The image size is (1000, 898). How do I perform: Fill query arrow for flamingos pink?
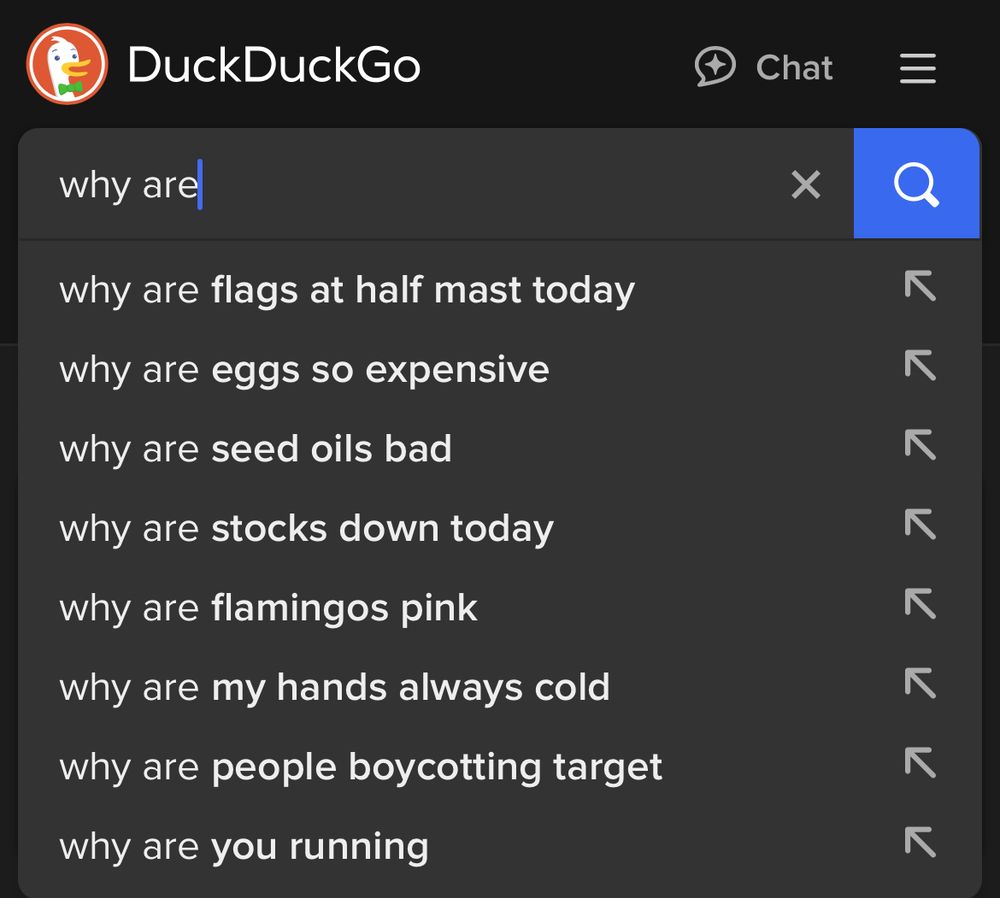pyautogui.click(x=920, y=603)
